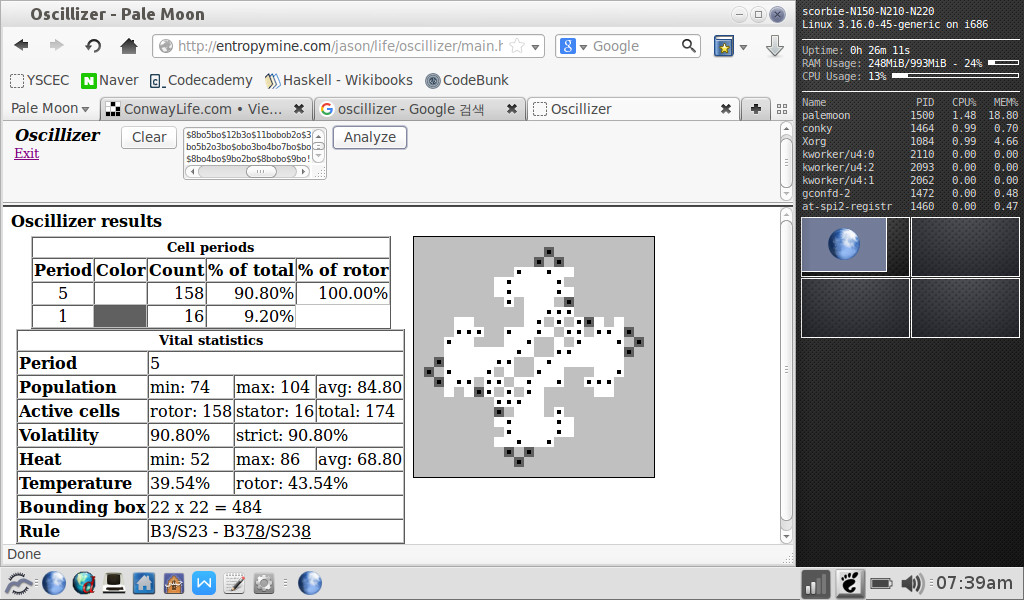
Task: Launch the blue W office application
Action: [x=204, y=583]
